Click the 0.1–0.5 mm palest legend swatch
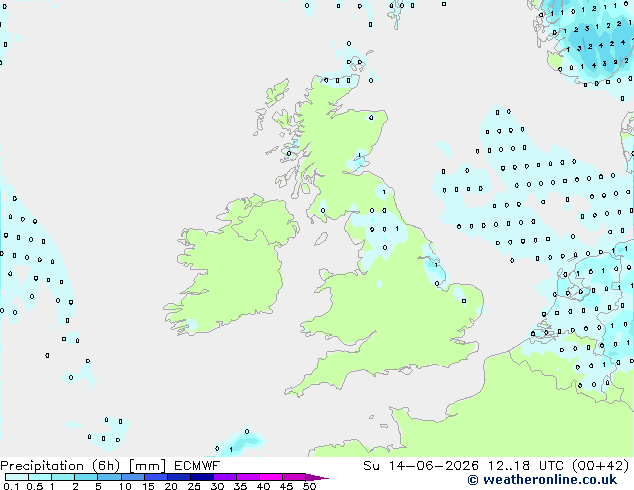The width and height of the screenshot is (634, 490). [x=17, y=477]
